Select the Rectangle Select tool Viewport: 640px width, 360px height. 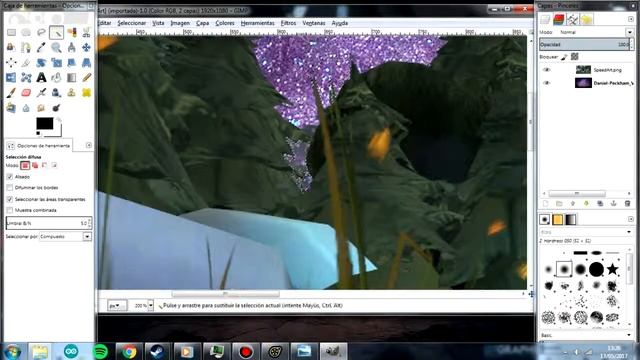coord(11,32)
